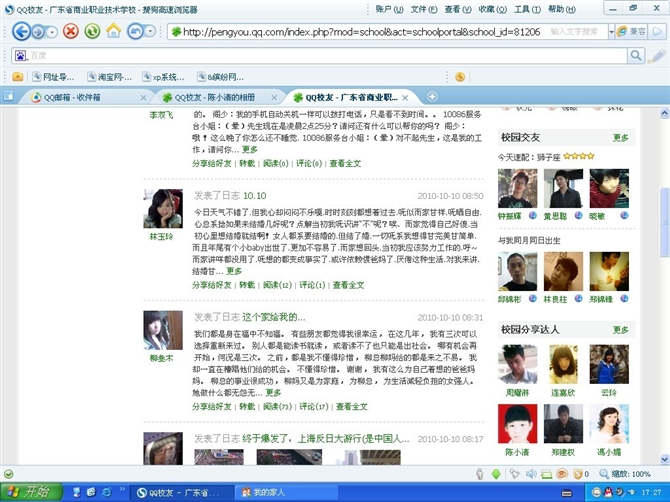Click the magnifier search button in Baidu bar
Image resolution: width=670 pixels, height=502 pixels.
tap(636, 56)
